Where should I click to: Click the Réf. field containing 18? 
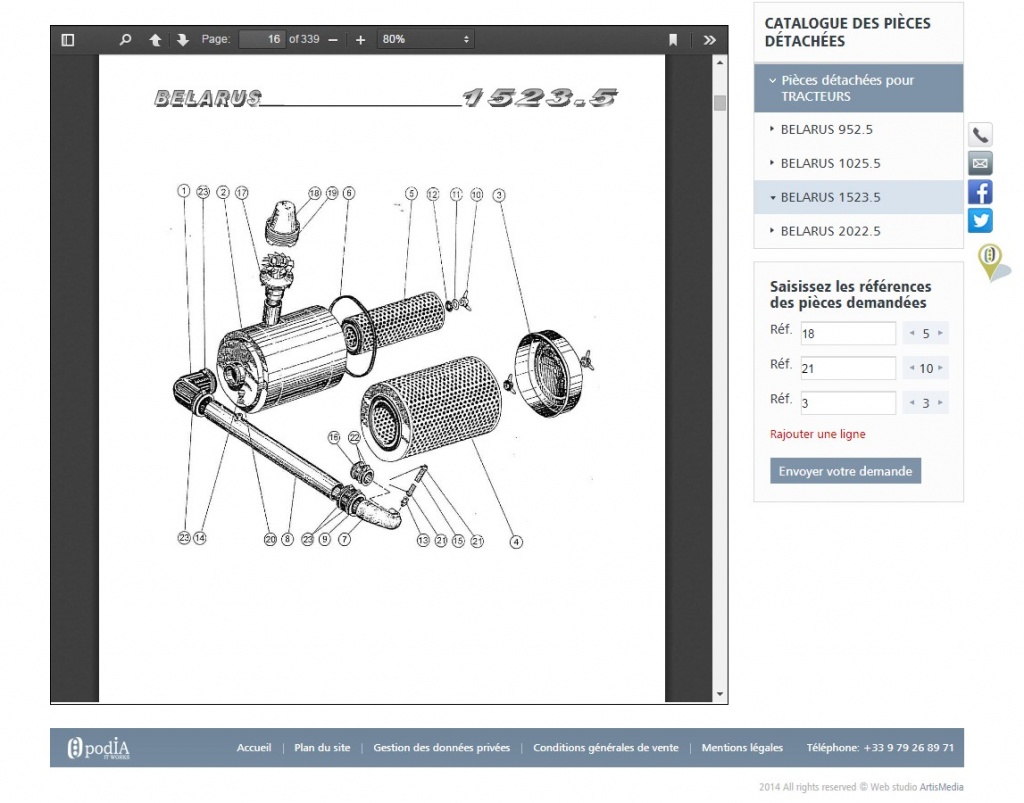[848, 333]
